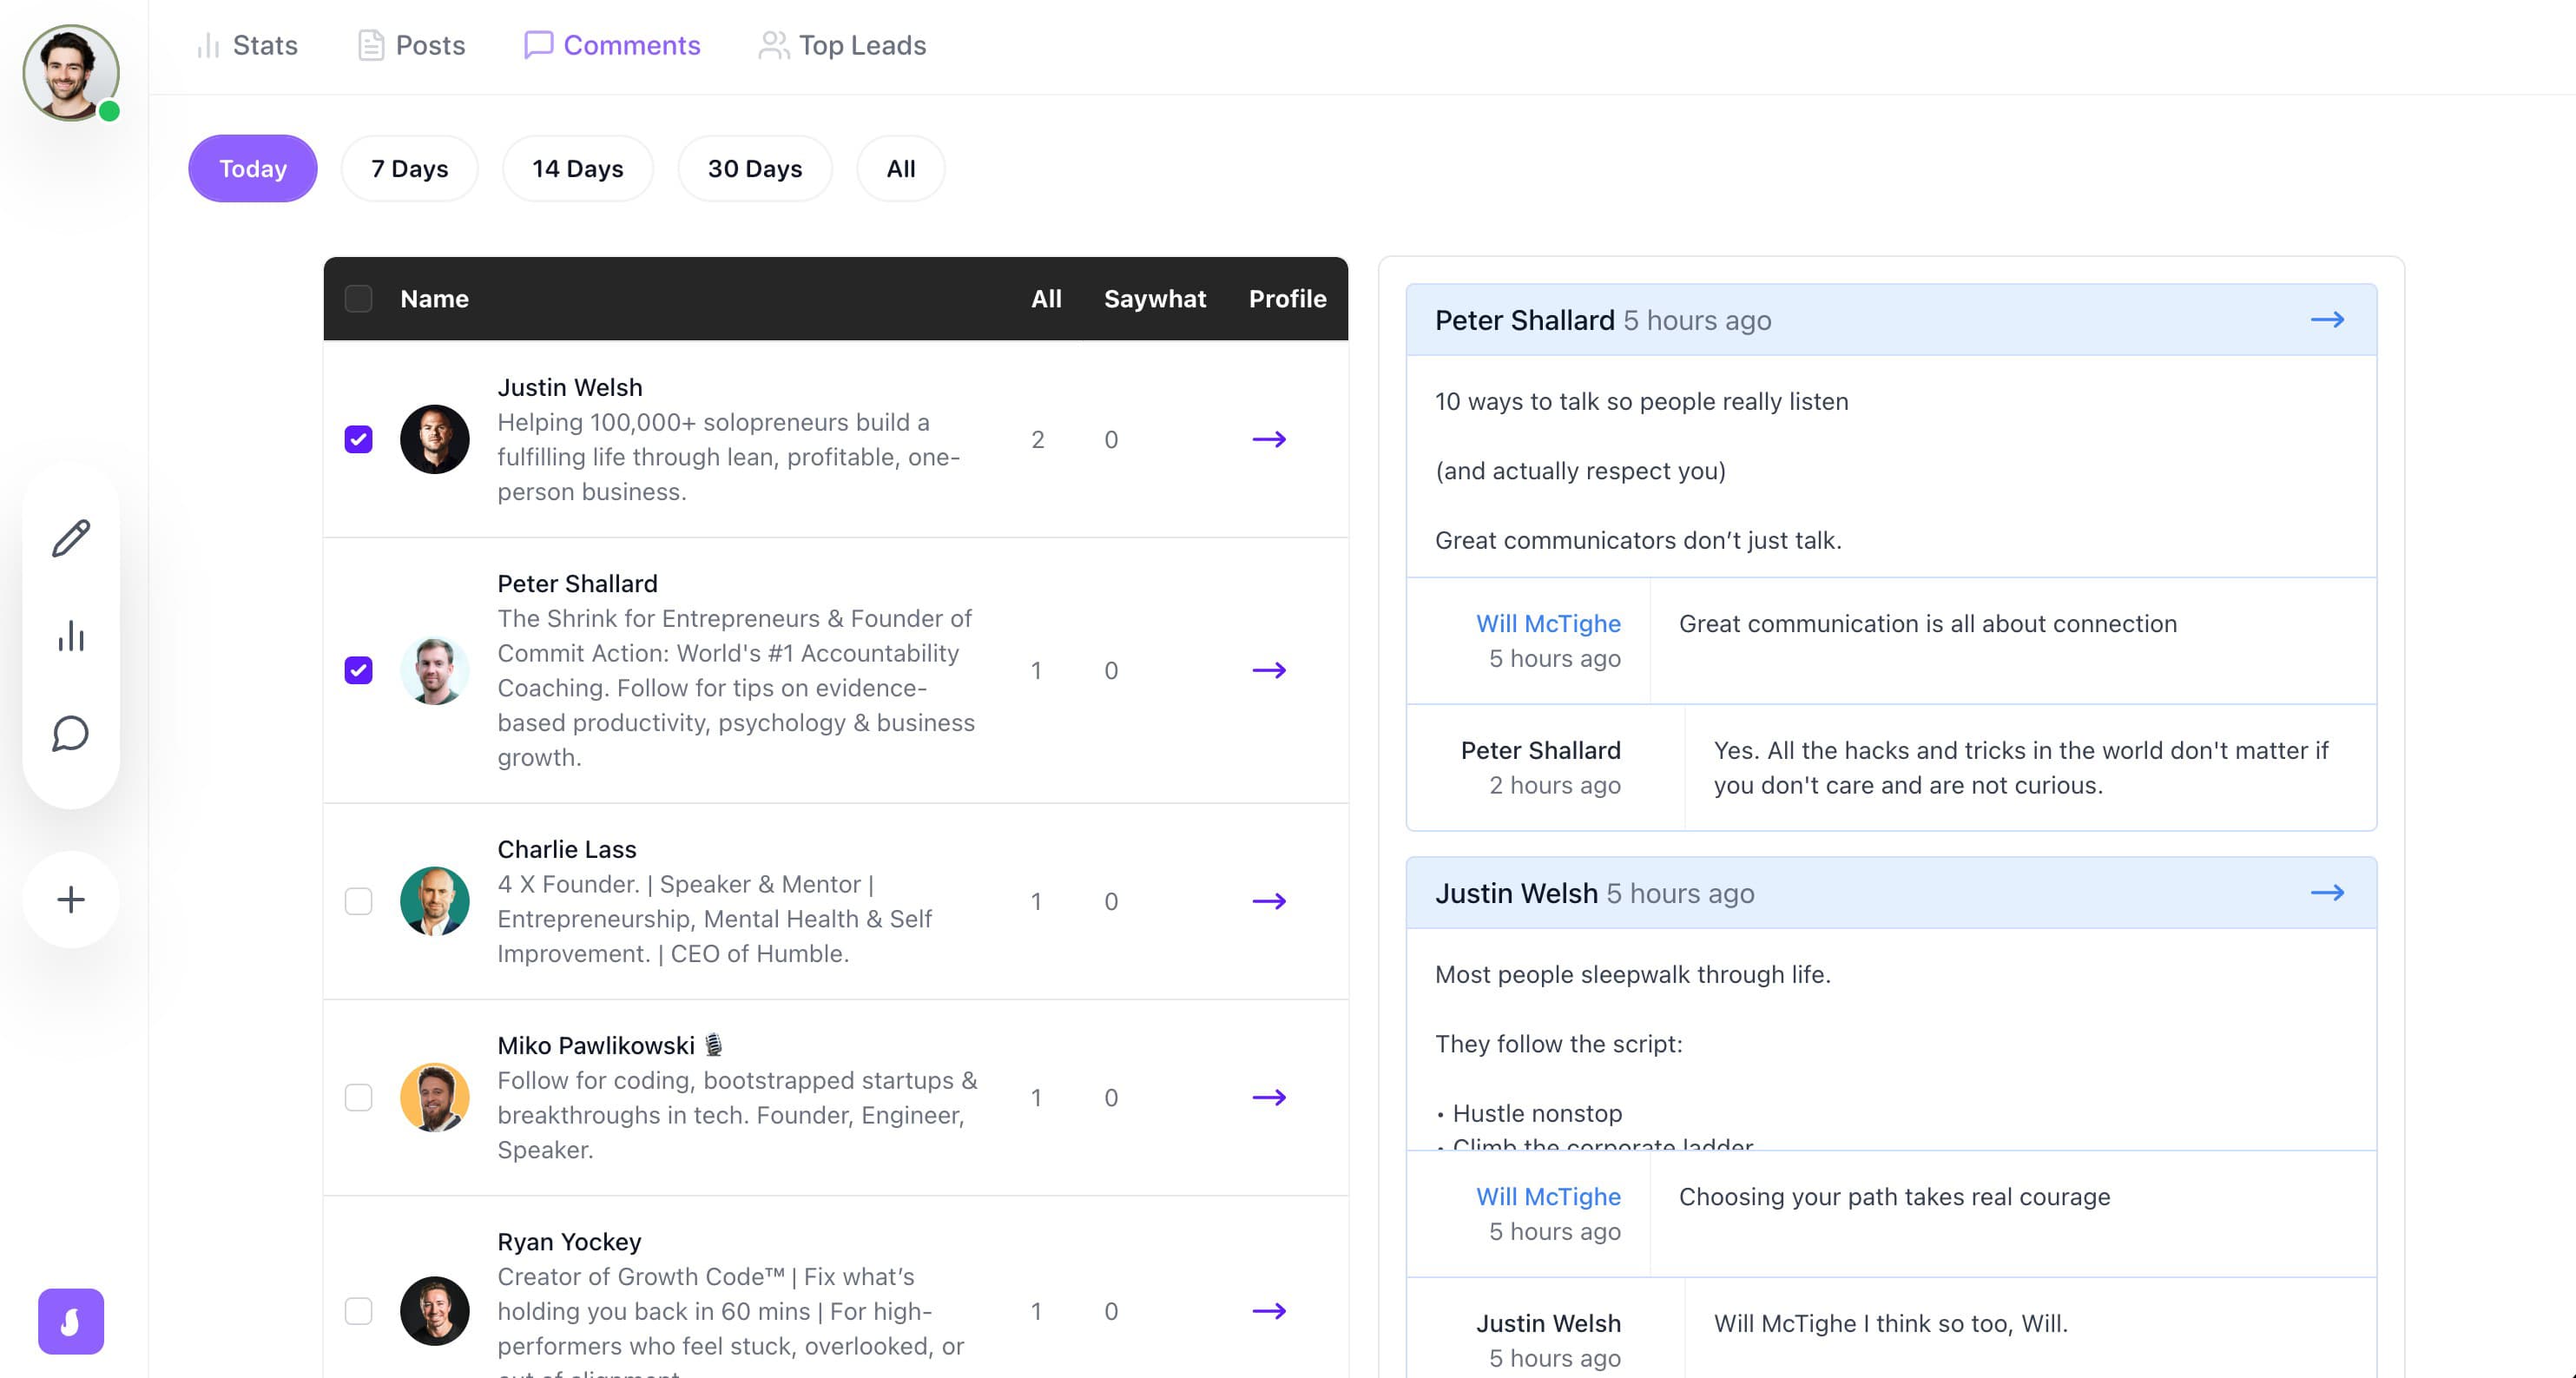Toggle the select-all checkbox in the table header
The width and height of the screenshot is (2576, 1378).
[x=358, y=298]
